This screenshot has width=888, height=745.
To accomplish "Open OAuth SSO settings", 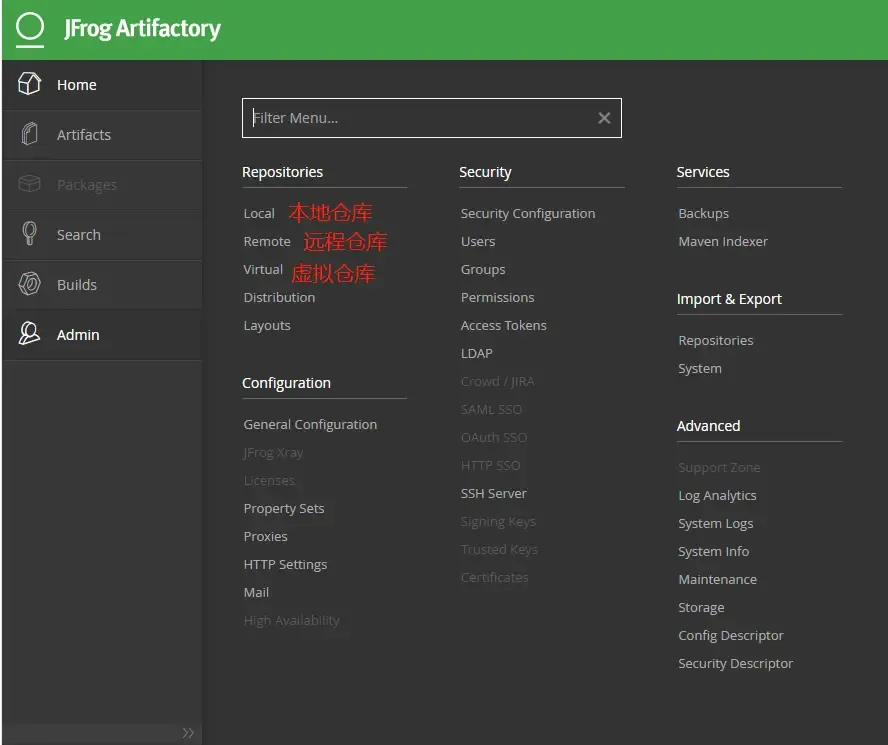I will 494,437.
